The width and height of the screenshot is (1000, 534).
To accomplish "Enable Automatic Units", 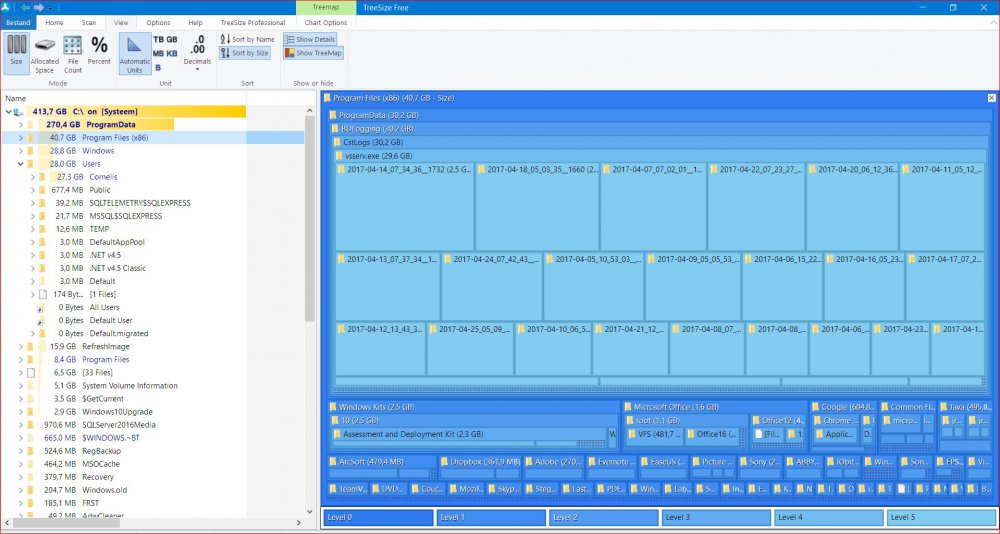I will click(135, 54).
